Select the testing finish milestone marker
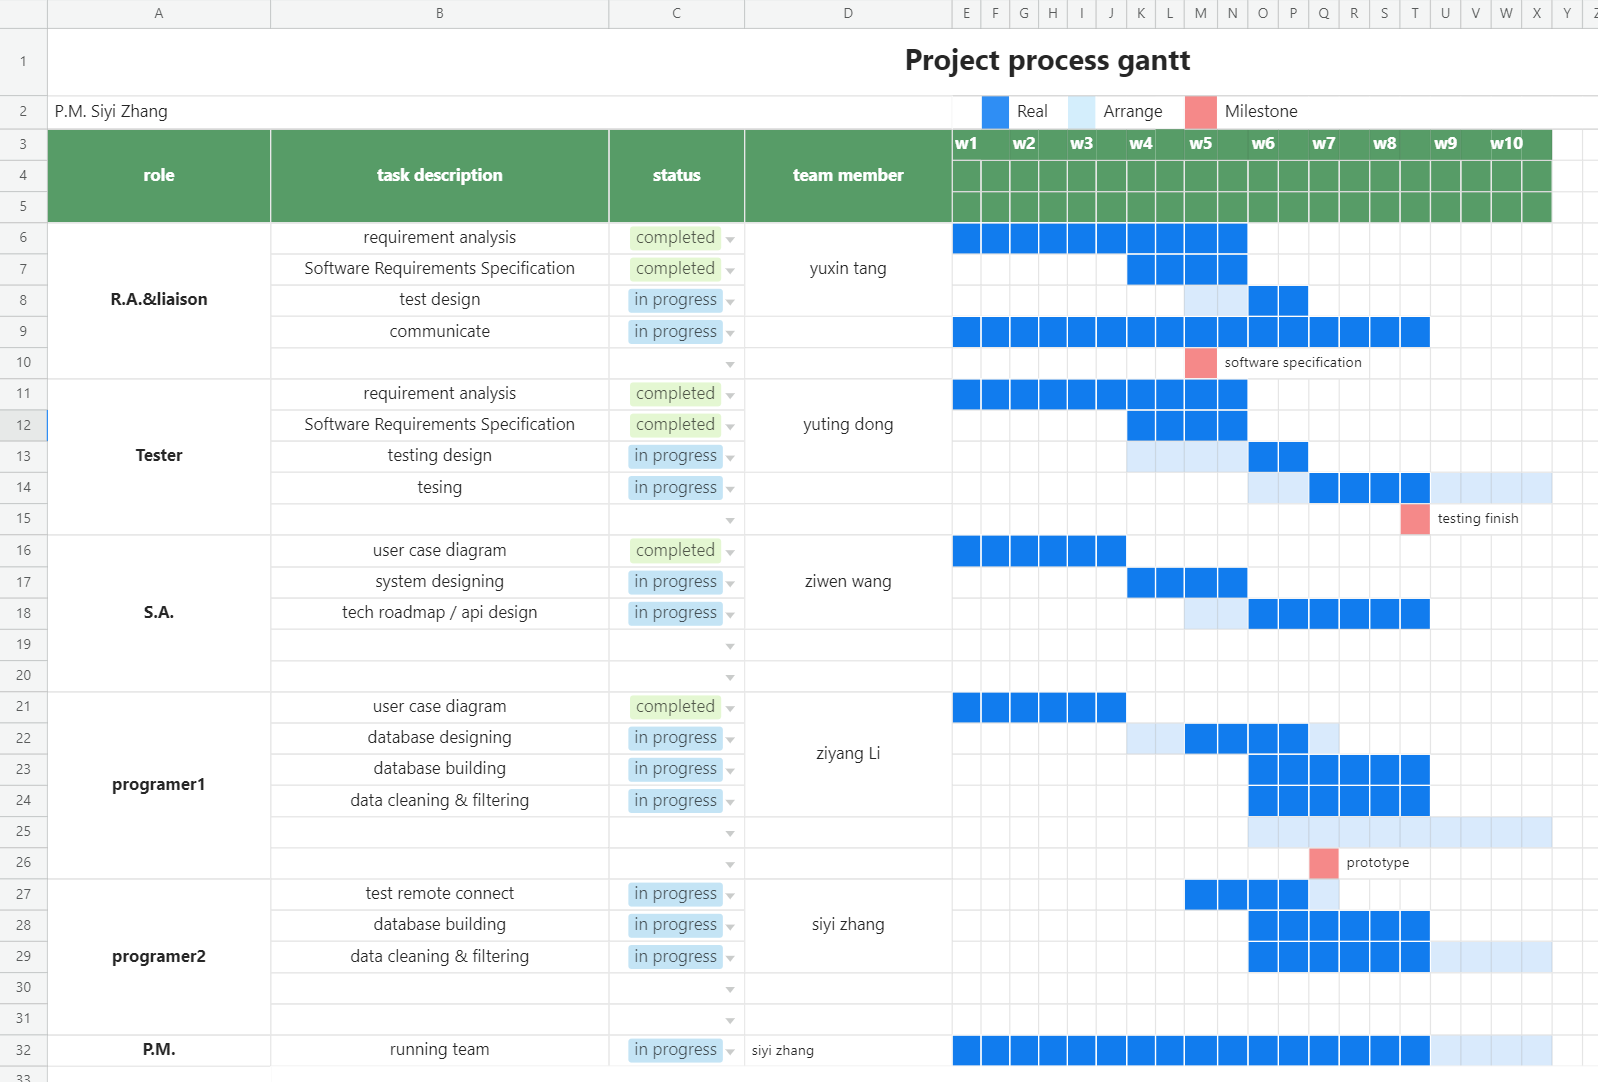 (1414, 519)
